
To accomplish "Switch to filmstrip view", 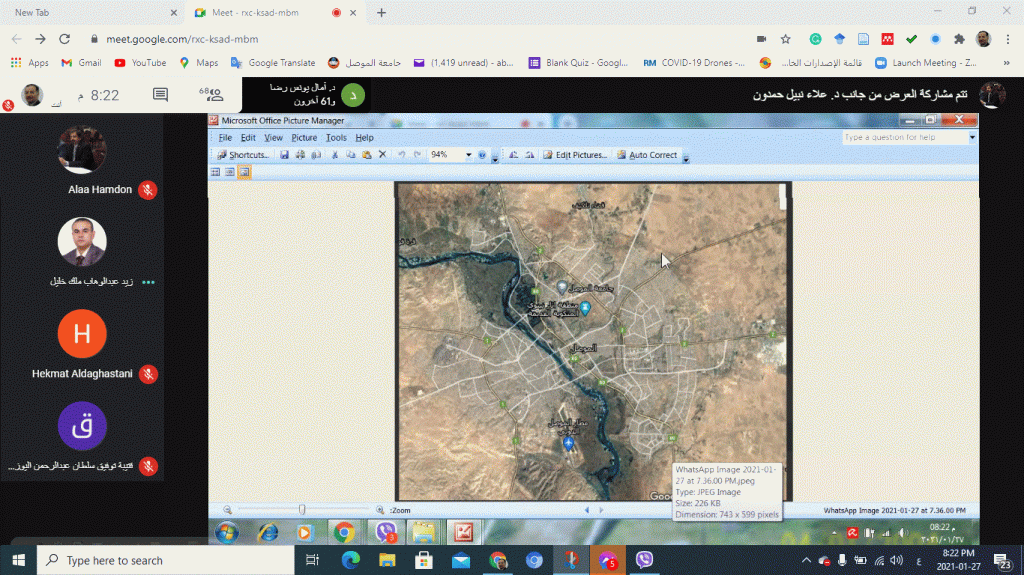I will pos(230,172).
